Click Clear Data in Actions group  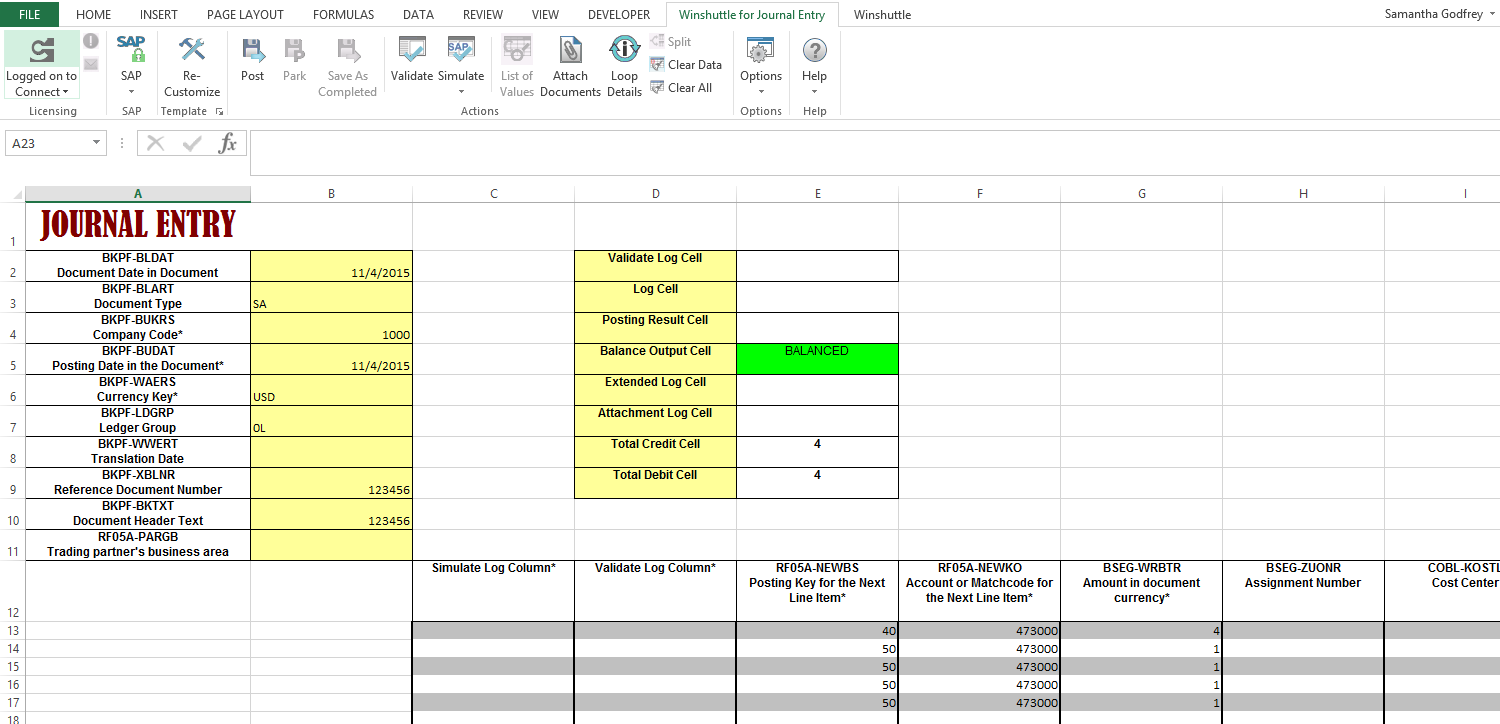tap(686, 64)
